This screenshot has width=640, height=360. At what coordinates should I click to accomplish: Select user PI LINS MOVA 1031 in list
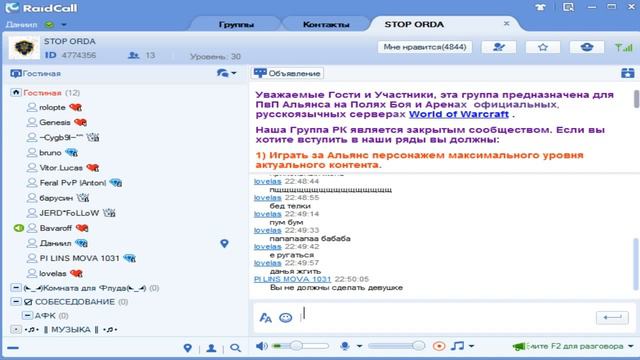click(80, 258)
